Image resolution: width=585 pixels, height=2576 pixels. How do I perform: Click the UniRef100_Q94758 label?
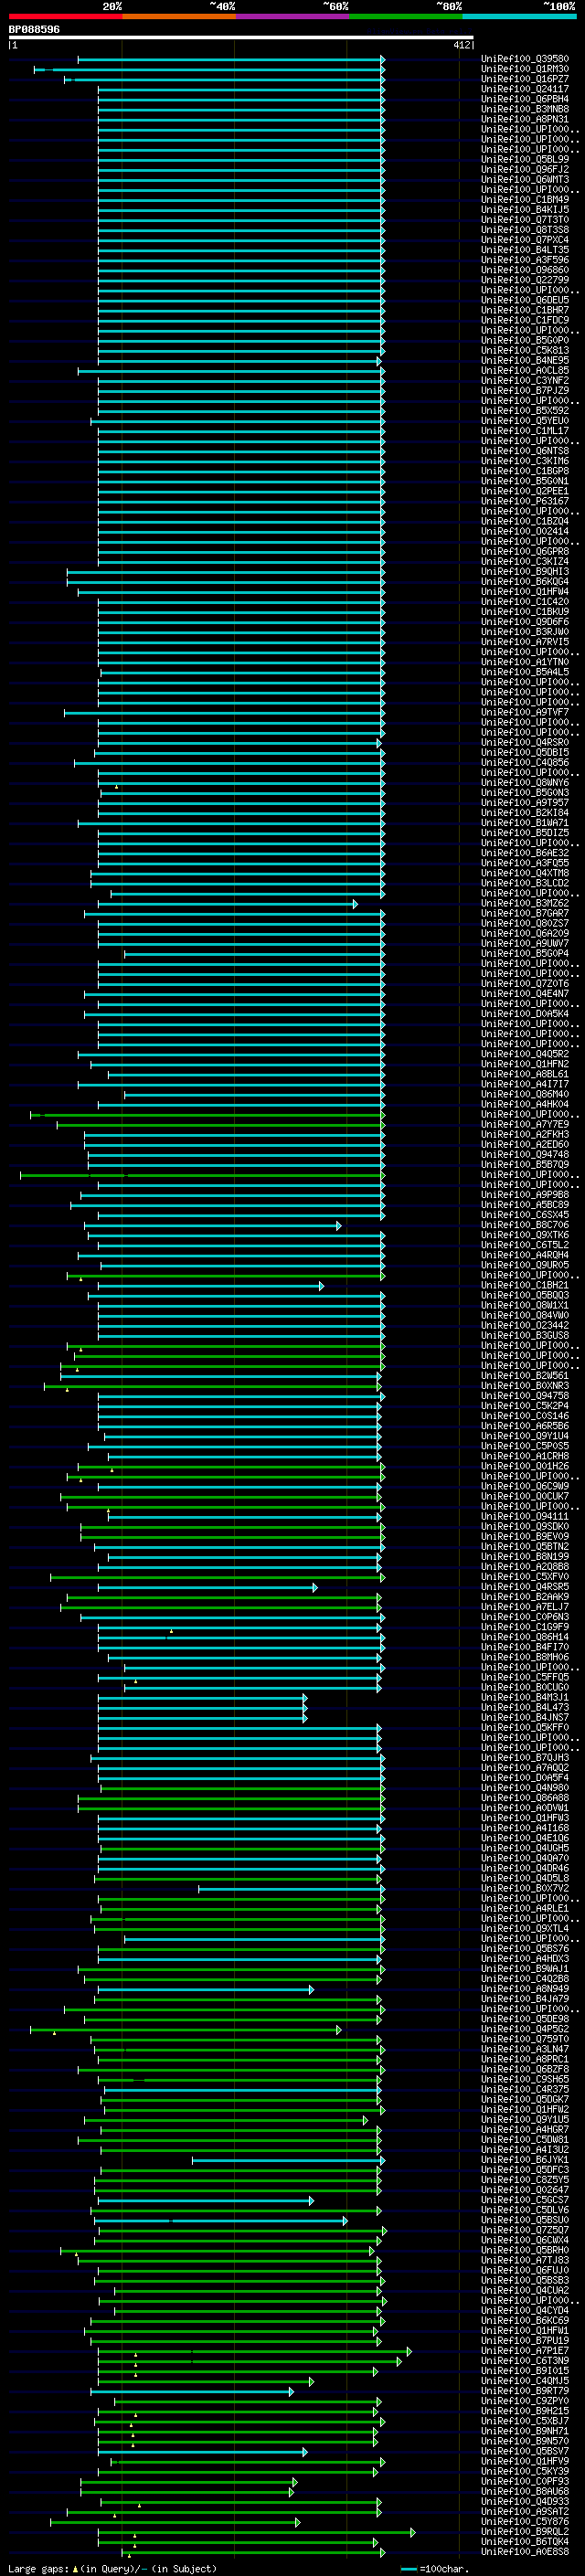[x=525, y=1395]
